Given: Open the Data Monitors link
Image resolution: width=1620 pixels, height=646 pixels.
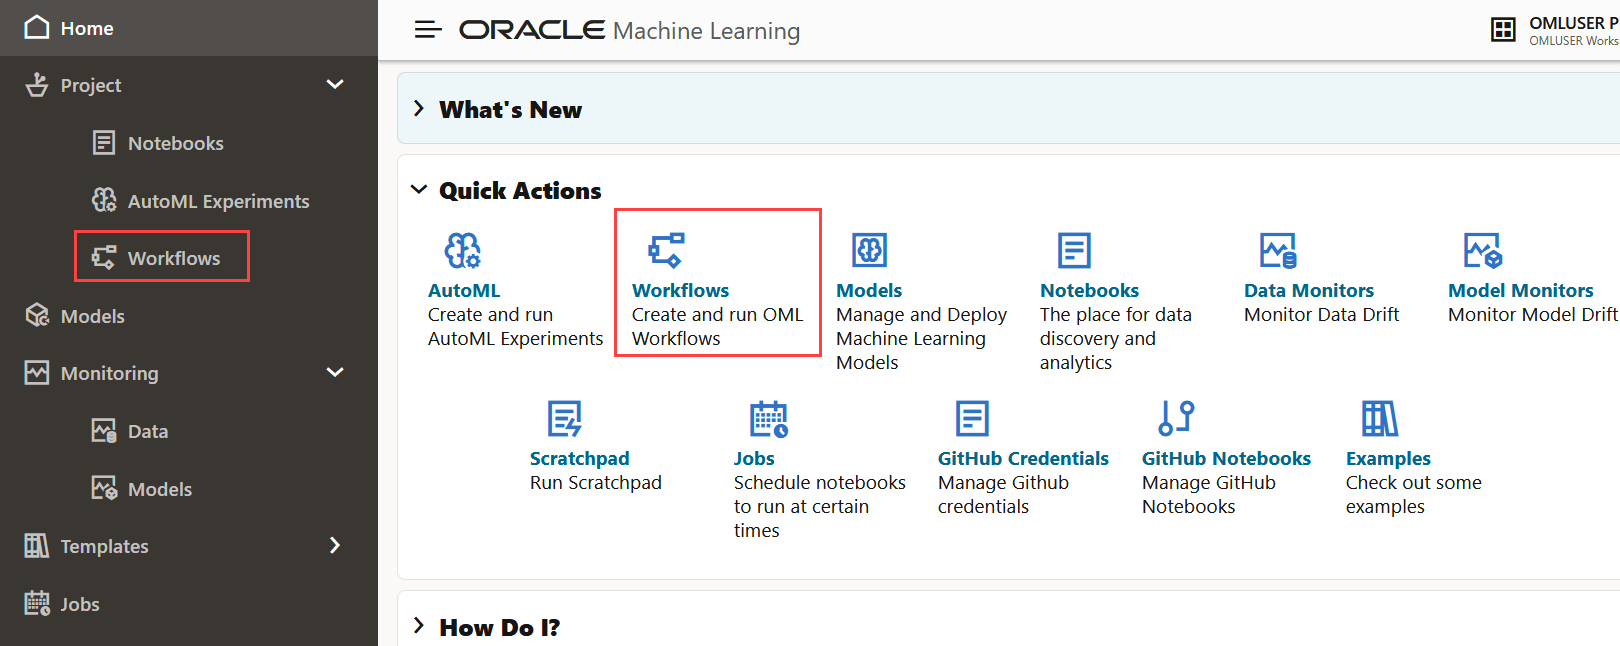Looking at the screenshot, I should coord(1309,291).
